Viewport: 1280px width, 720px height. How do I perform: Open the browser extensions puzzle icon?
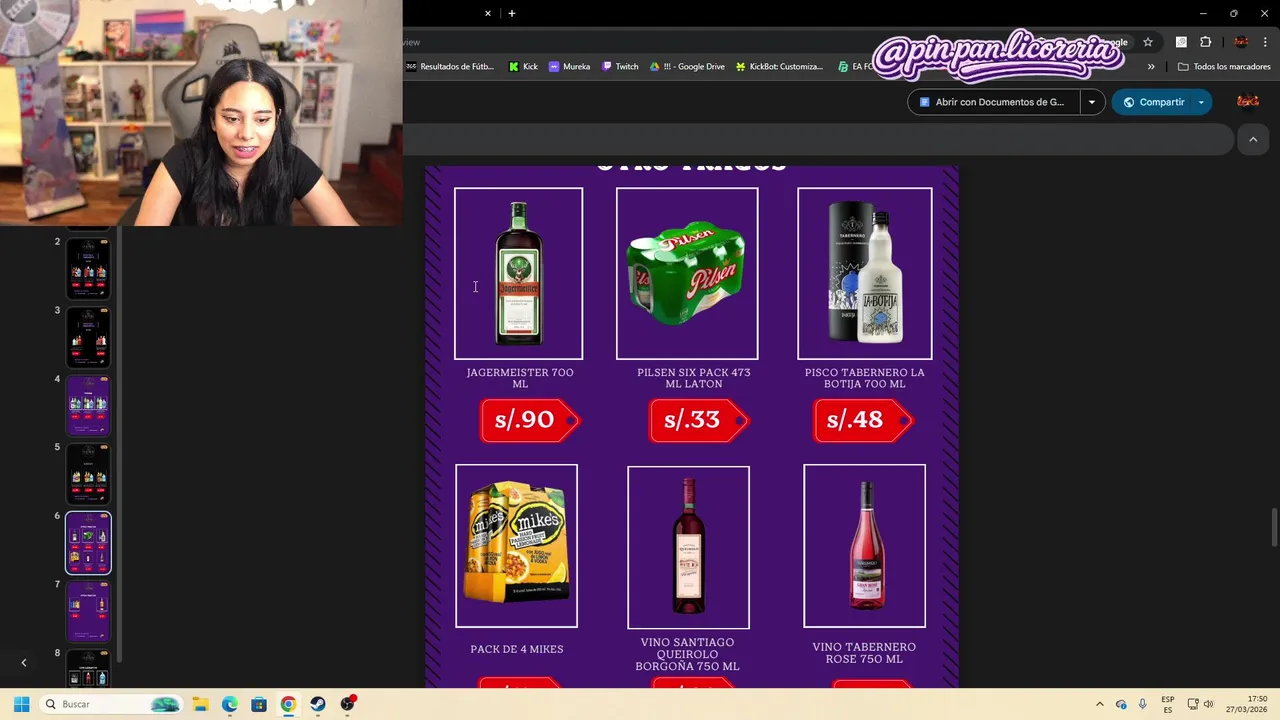1205,42
